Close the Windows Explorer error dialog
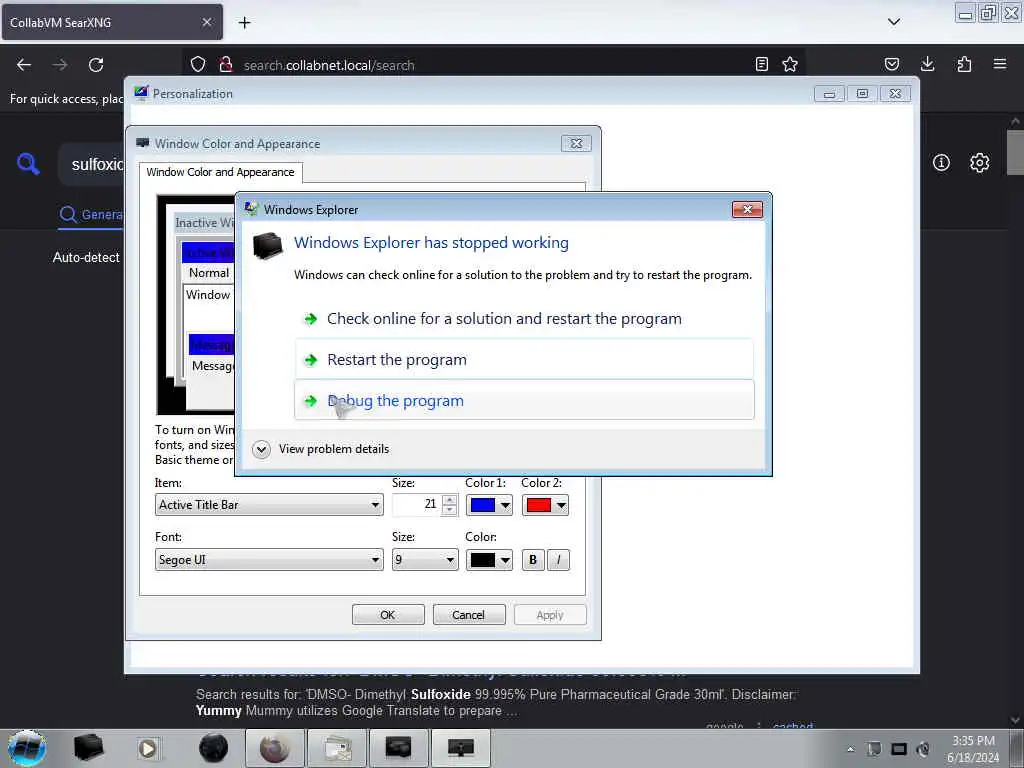 (747, 209)
